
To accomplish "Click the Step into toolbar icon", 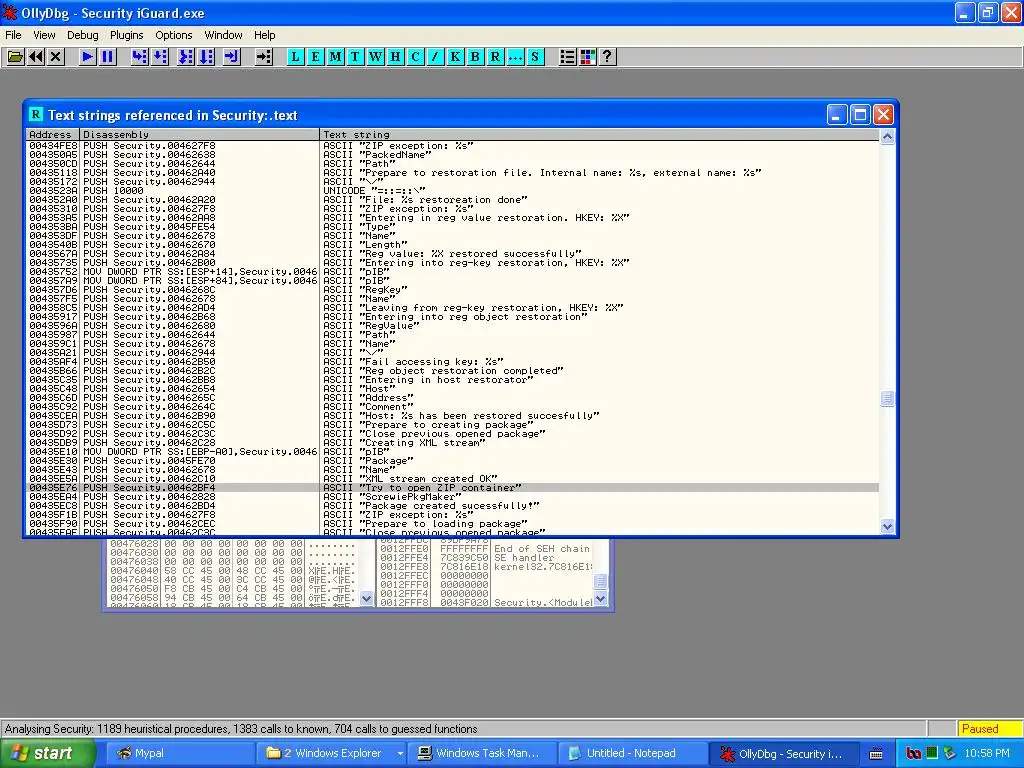I will pyautogui.click(x=139, y=57).
